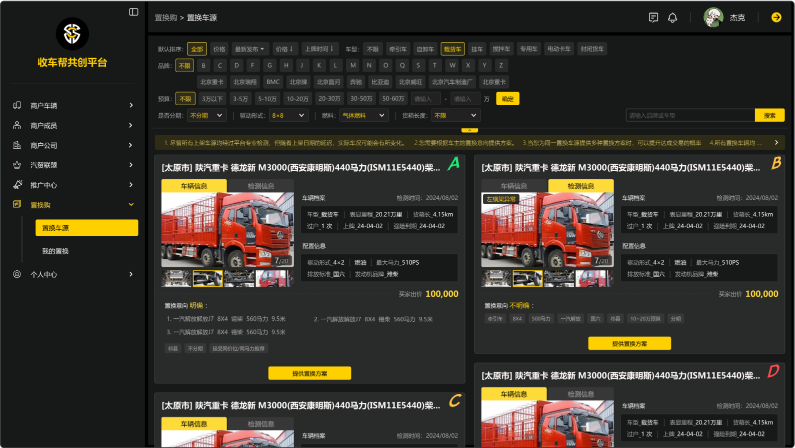Click 提供置换方案 on card B

tap(629, 344)
